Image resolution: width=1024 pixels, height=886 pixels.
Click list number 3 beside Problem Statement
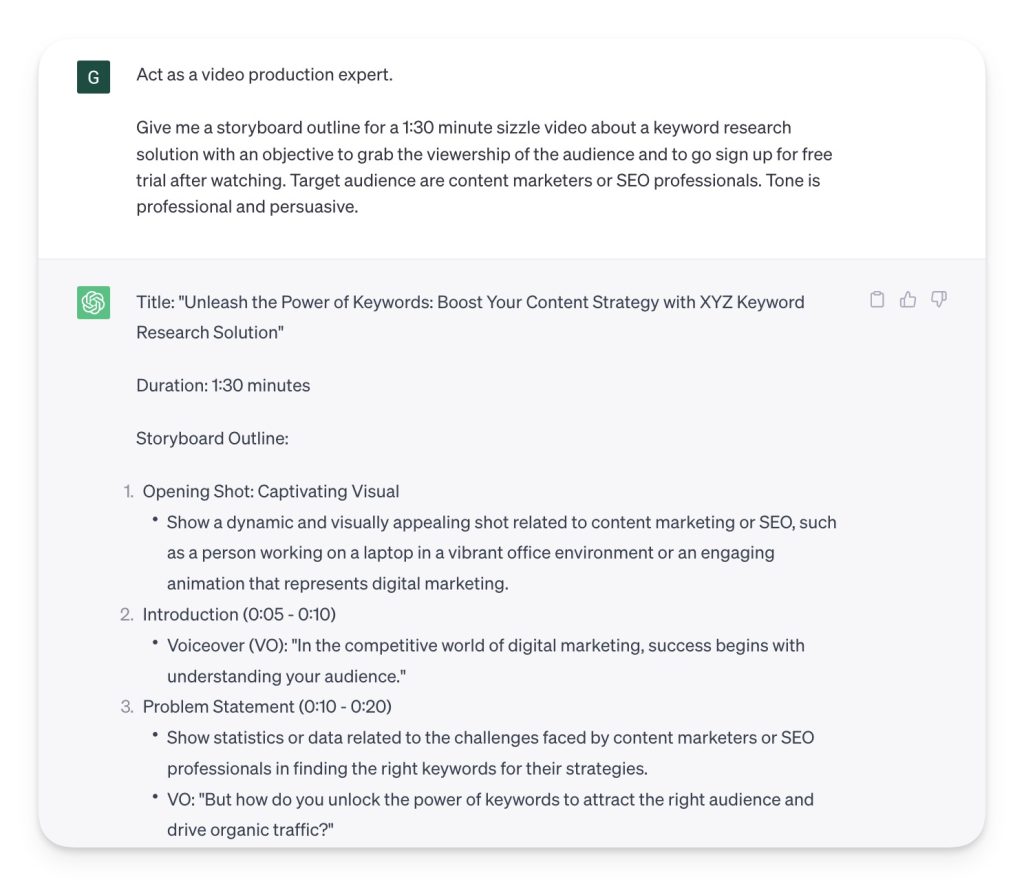pos(127,706)
